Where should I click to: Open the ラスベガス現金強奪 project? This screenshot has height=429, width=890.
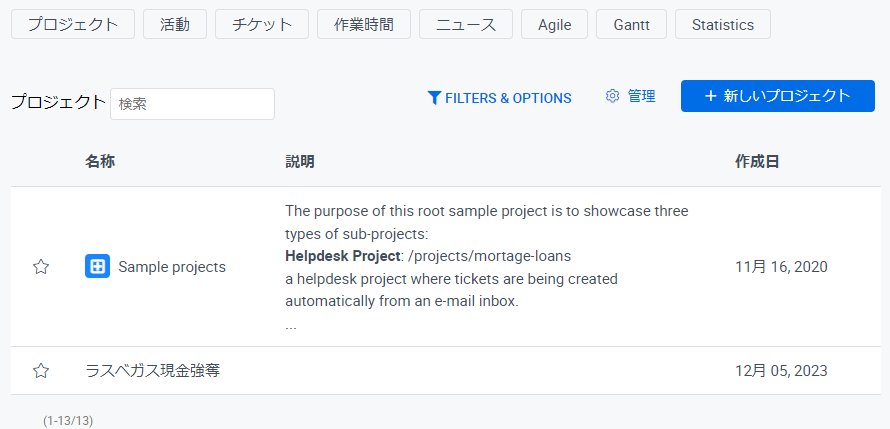click(x=153, y=371)
